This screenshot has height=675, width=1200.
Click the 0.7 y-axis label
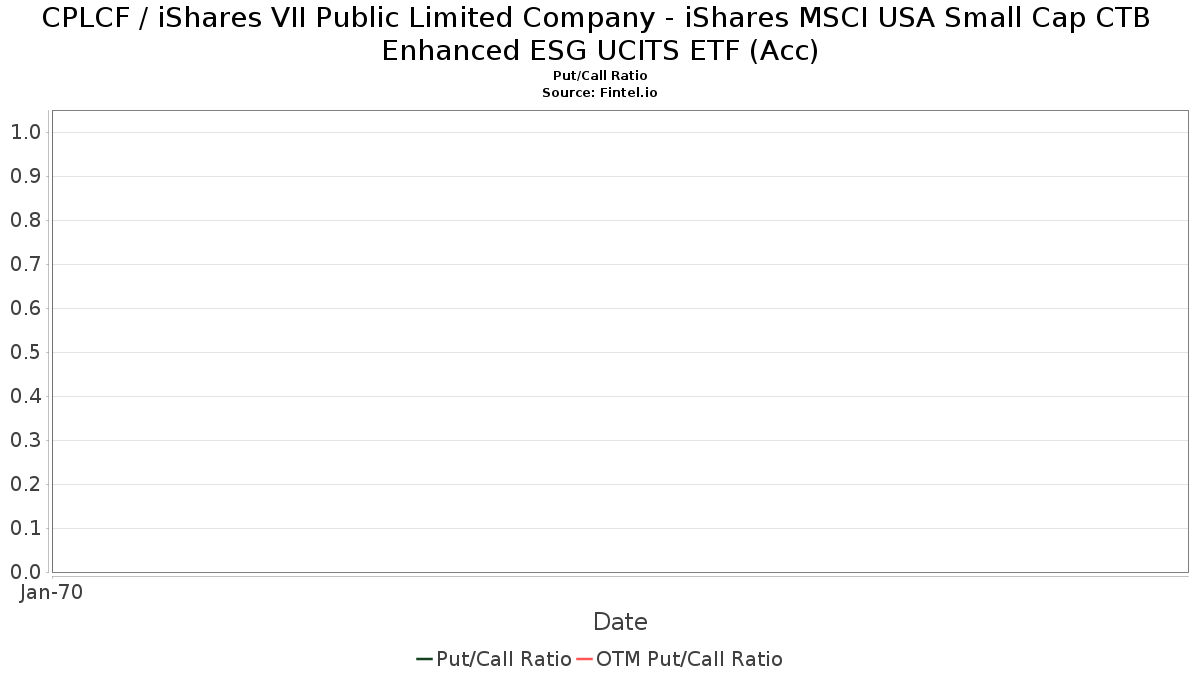(x=25, y=264)
